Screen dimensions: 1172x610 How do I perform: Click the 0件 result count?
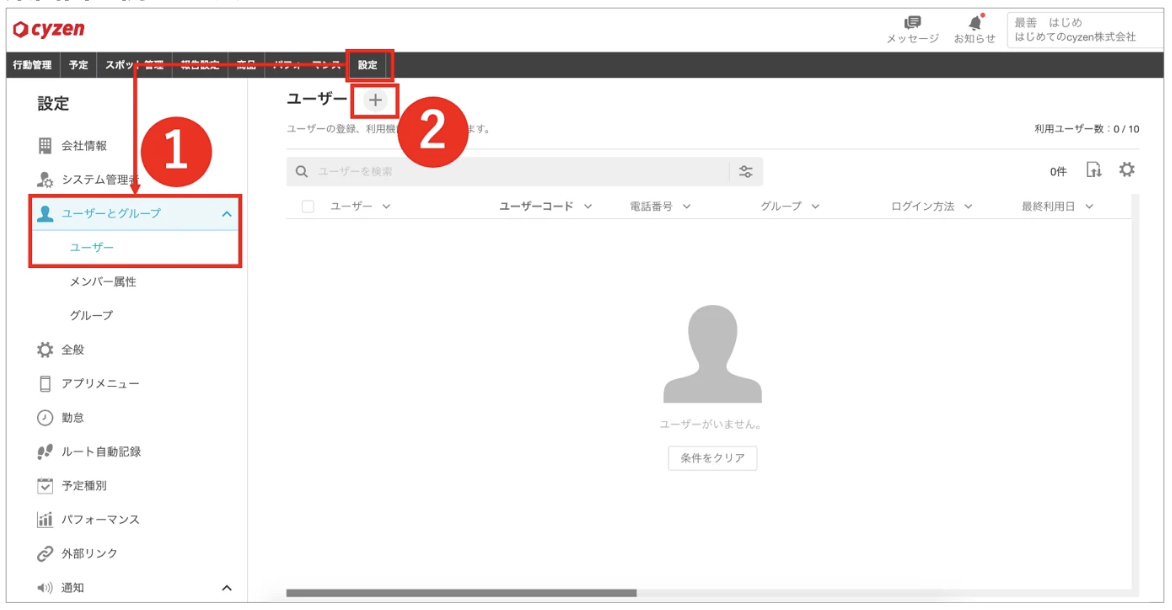(x=1058, y=171)
